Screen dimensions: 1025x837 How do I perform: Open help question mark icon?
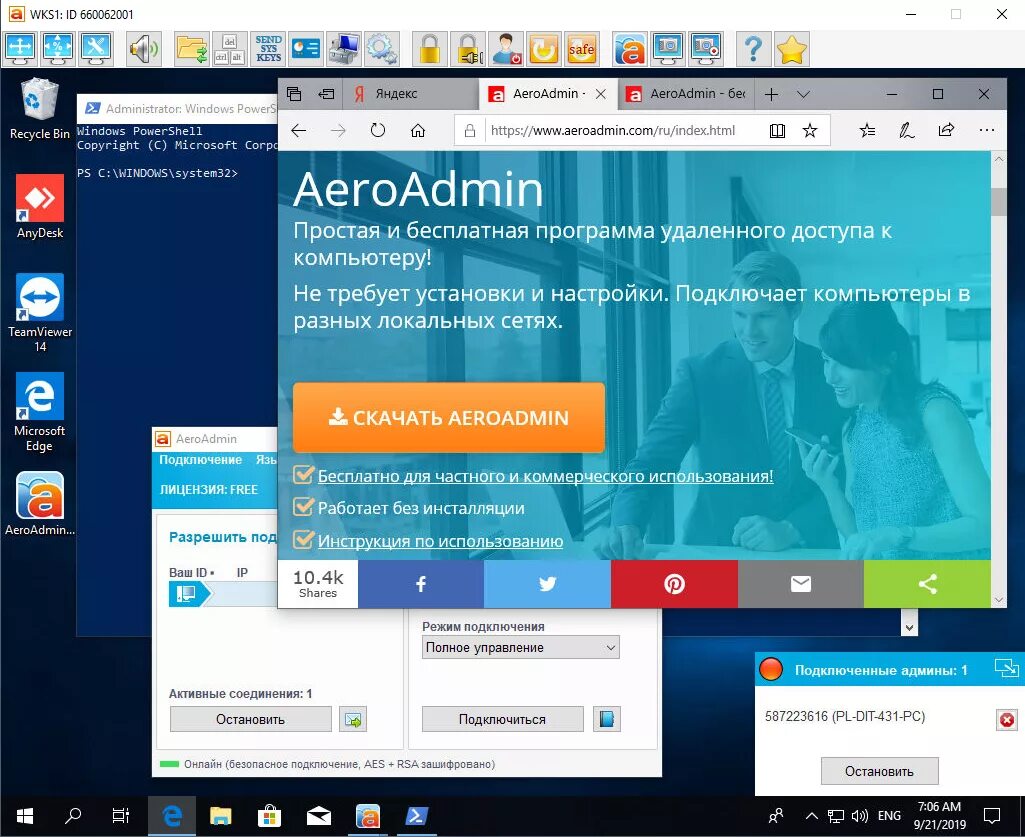753,49
